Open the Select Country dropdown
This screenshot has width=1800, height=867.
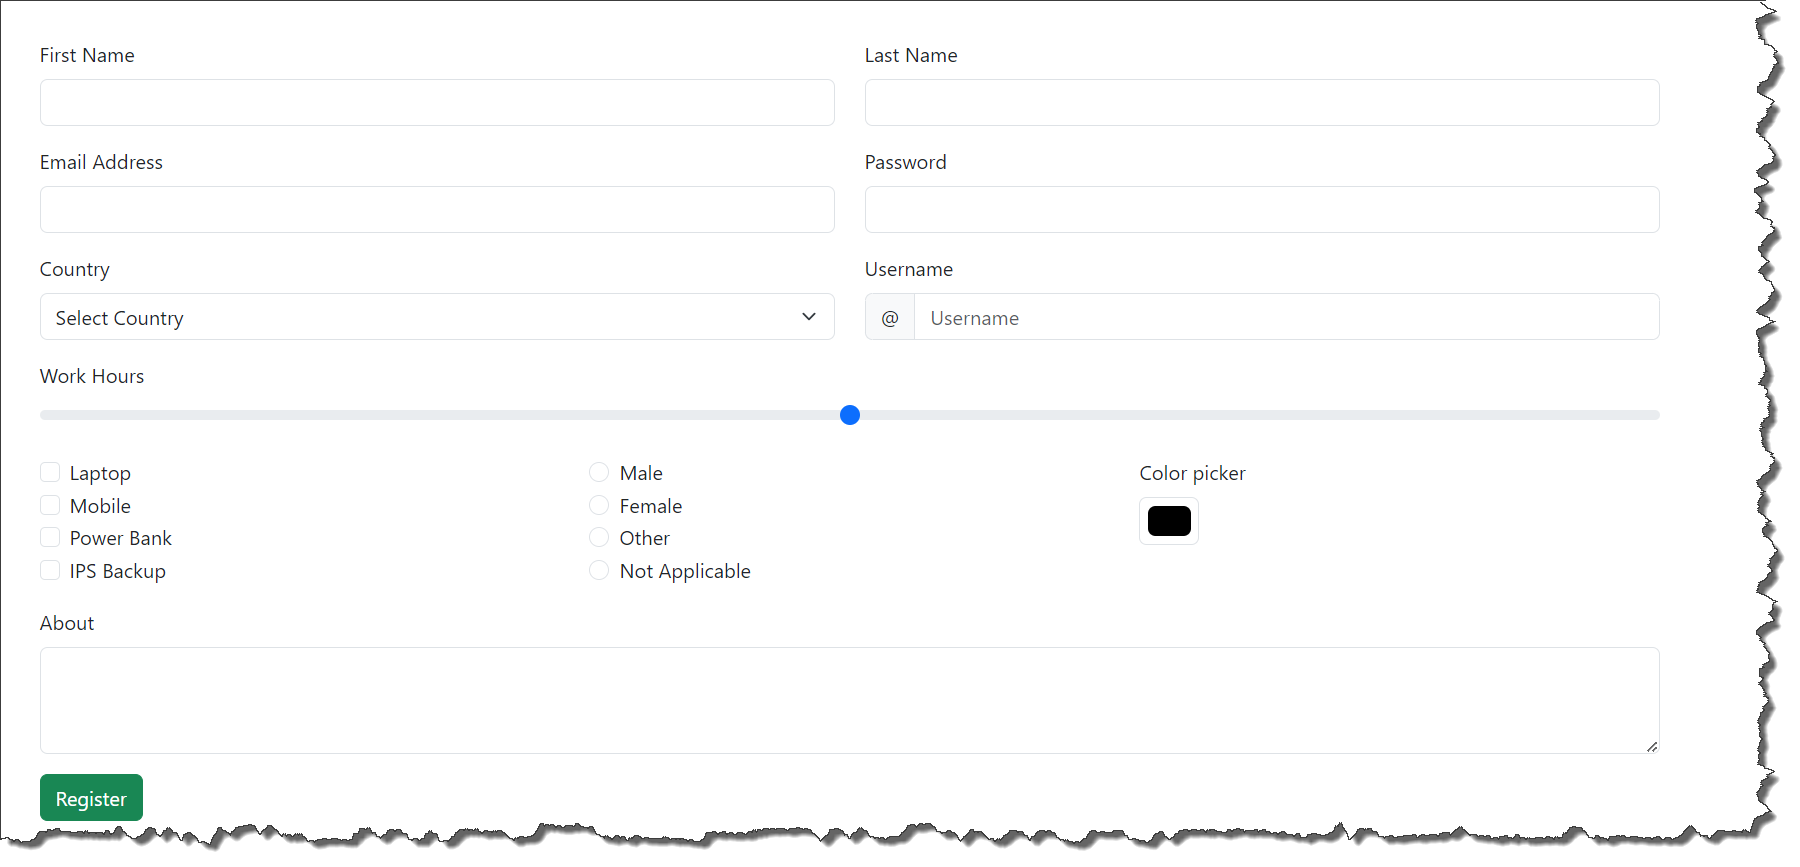pos(437,317)
